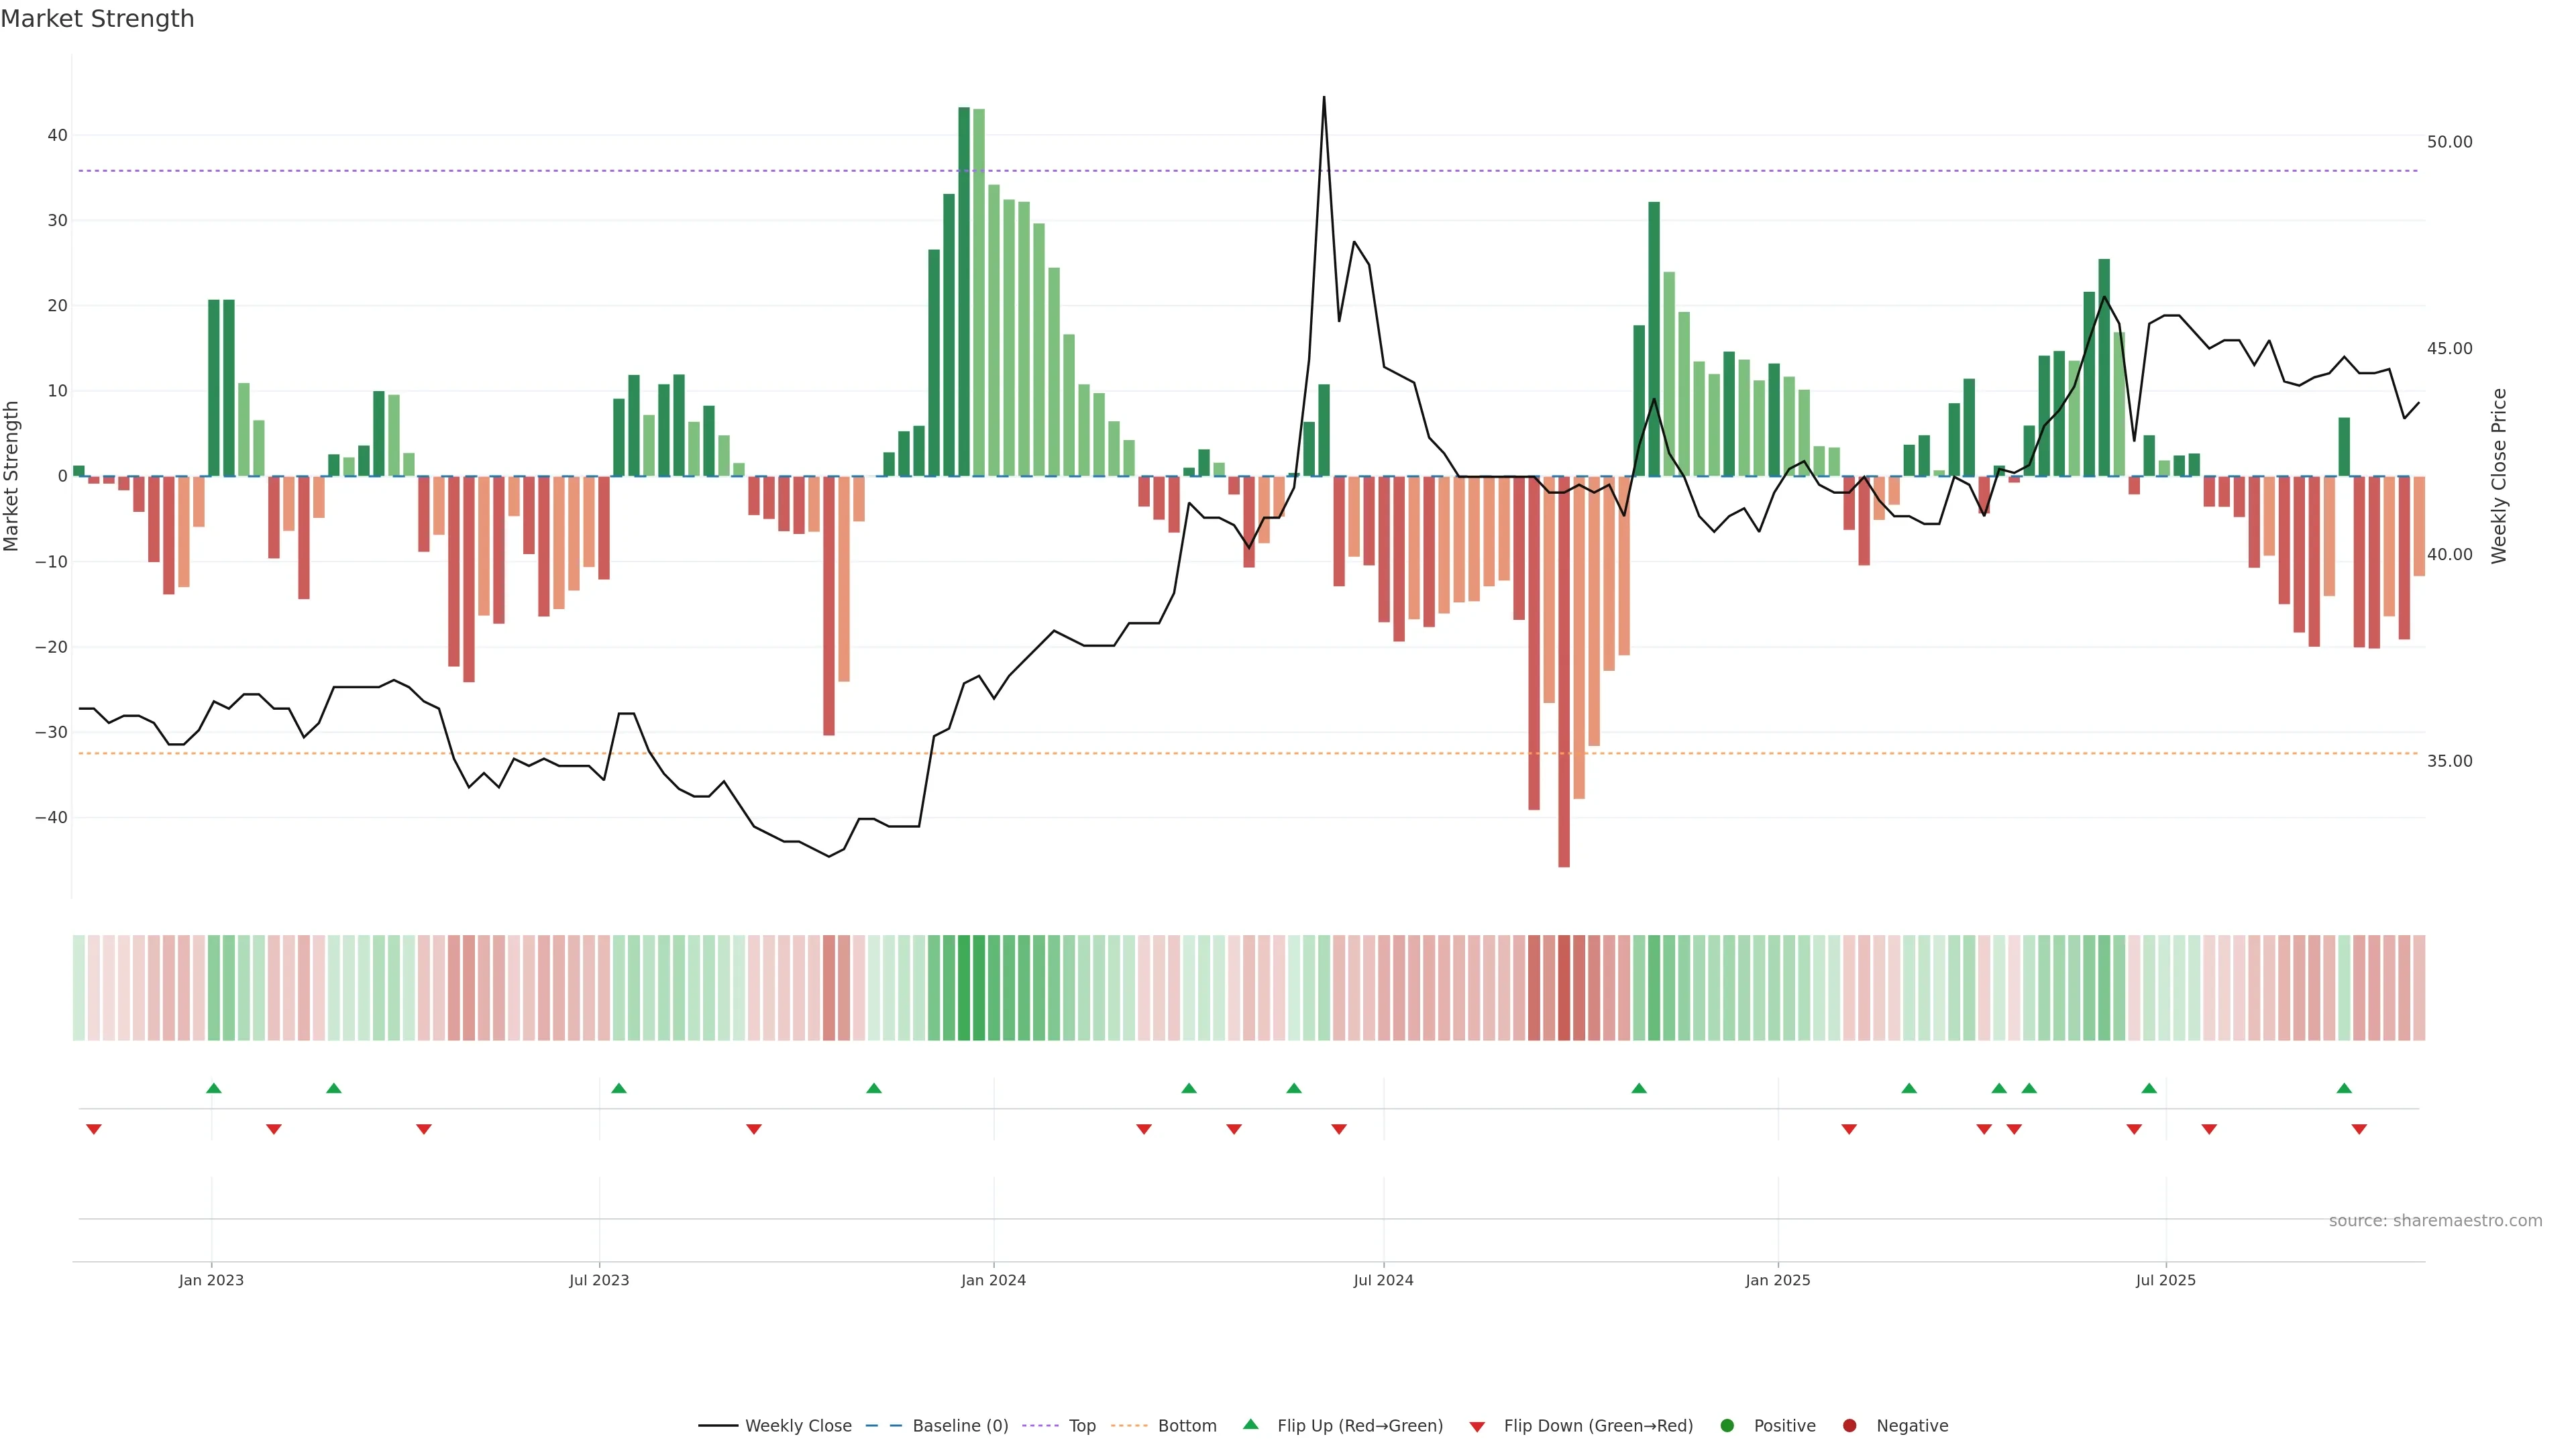
Task: Click the last green flip-up triangle marker
Action: (2344, 1088)
